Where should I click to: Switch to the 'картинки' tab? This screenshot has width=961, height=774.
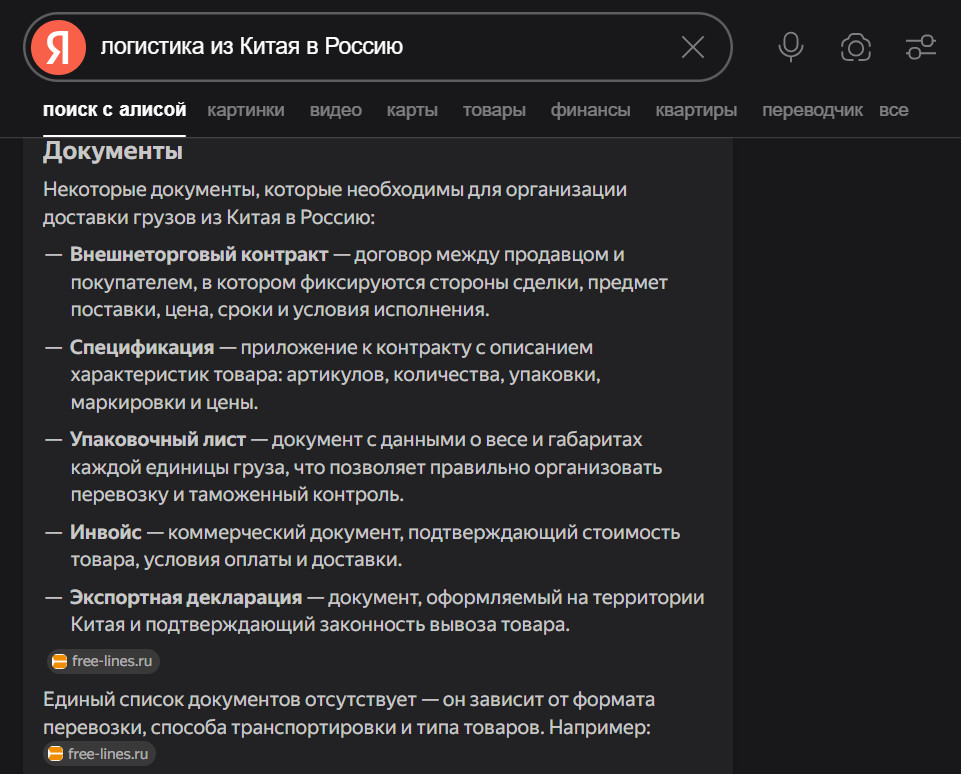246,110
